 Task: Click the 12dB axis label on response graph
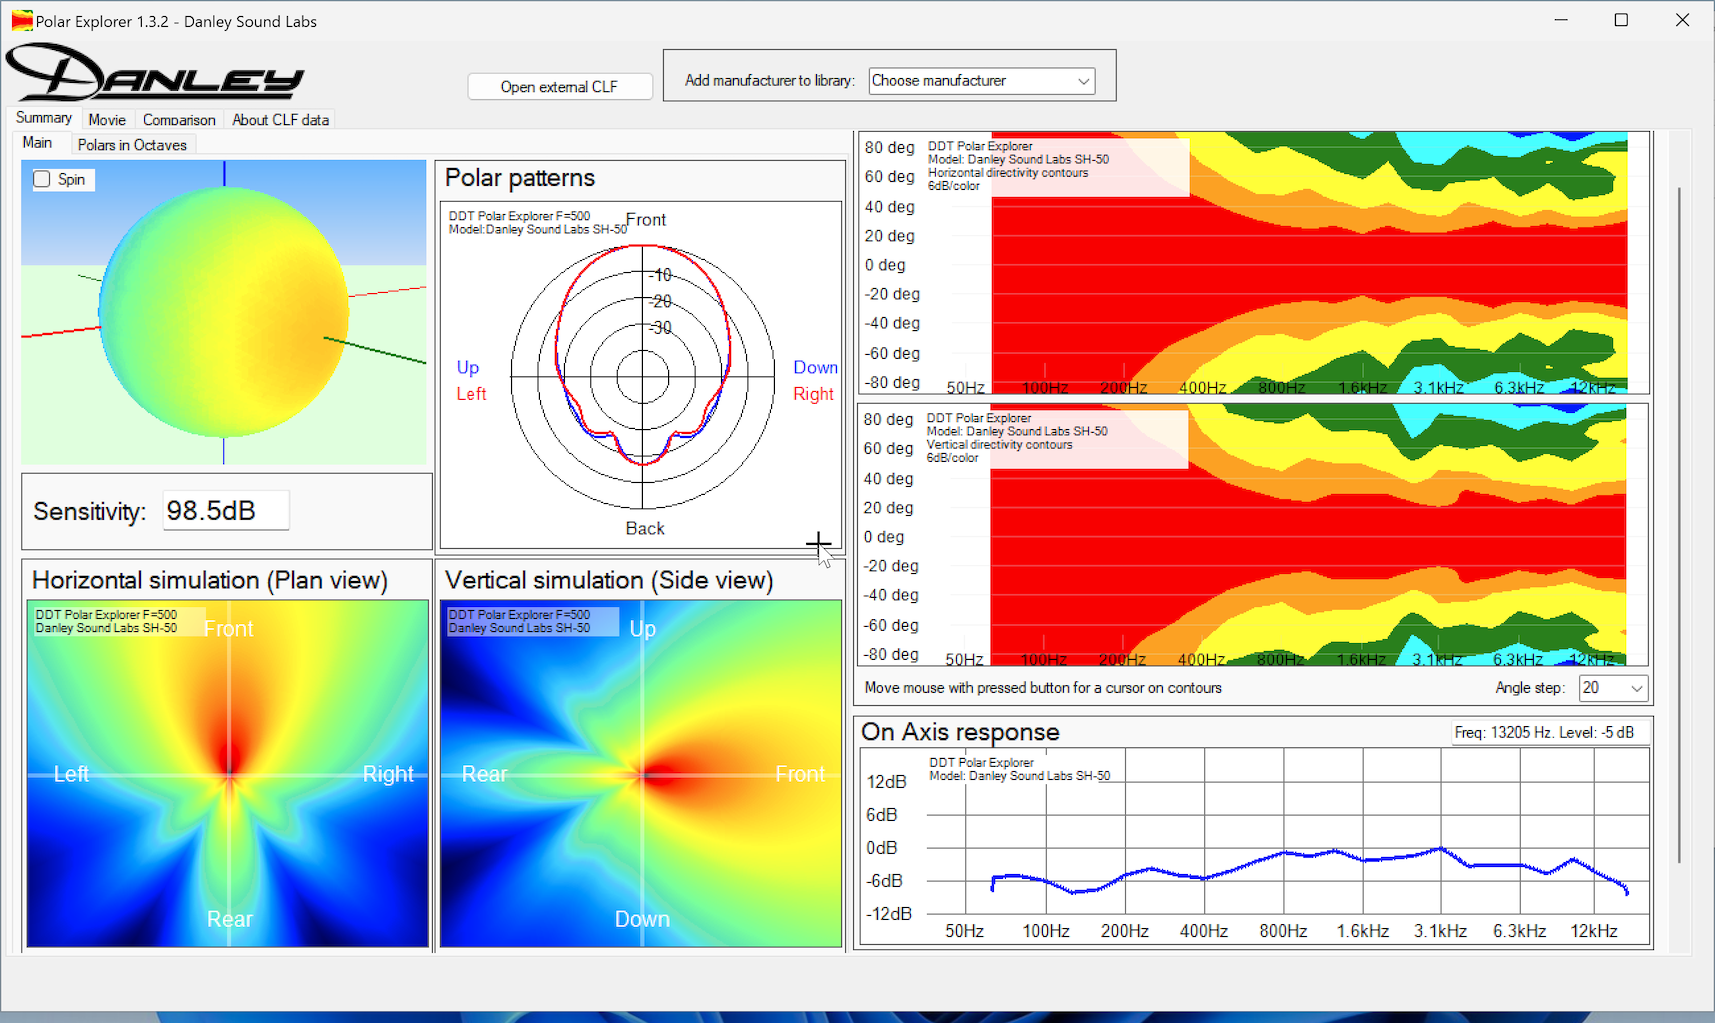887,782
